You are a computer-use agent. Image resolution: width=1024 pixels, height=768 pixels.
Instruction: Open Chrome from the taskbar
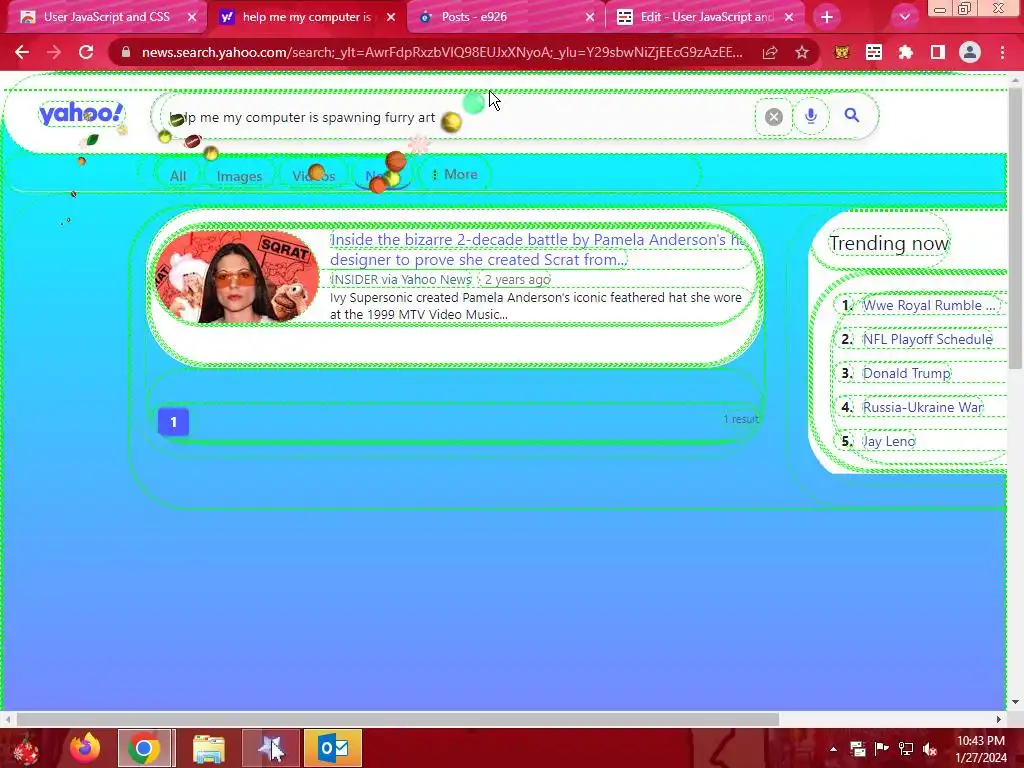(x=144, y=748)
